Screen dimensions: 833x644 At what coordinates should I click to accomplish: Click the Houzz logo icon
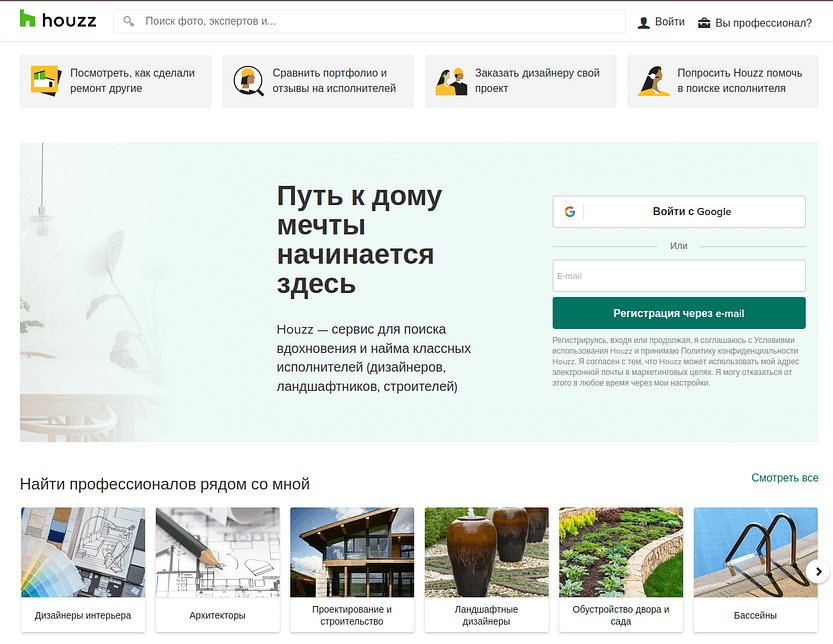pos(29,20)
